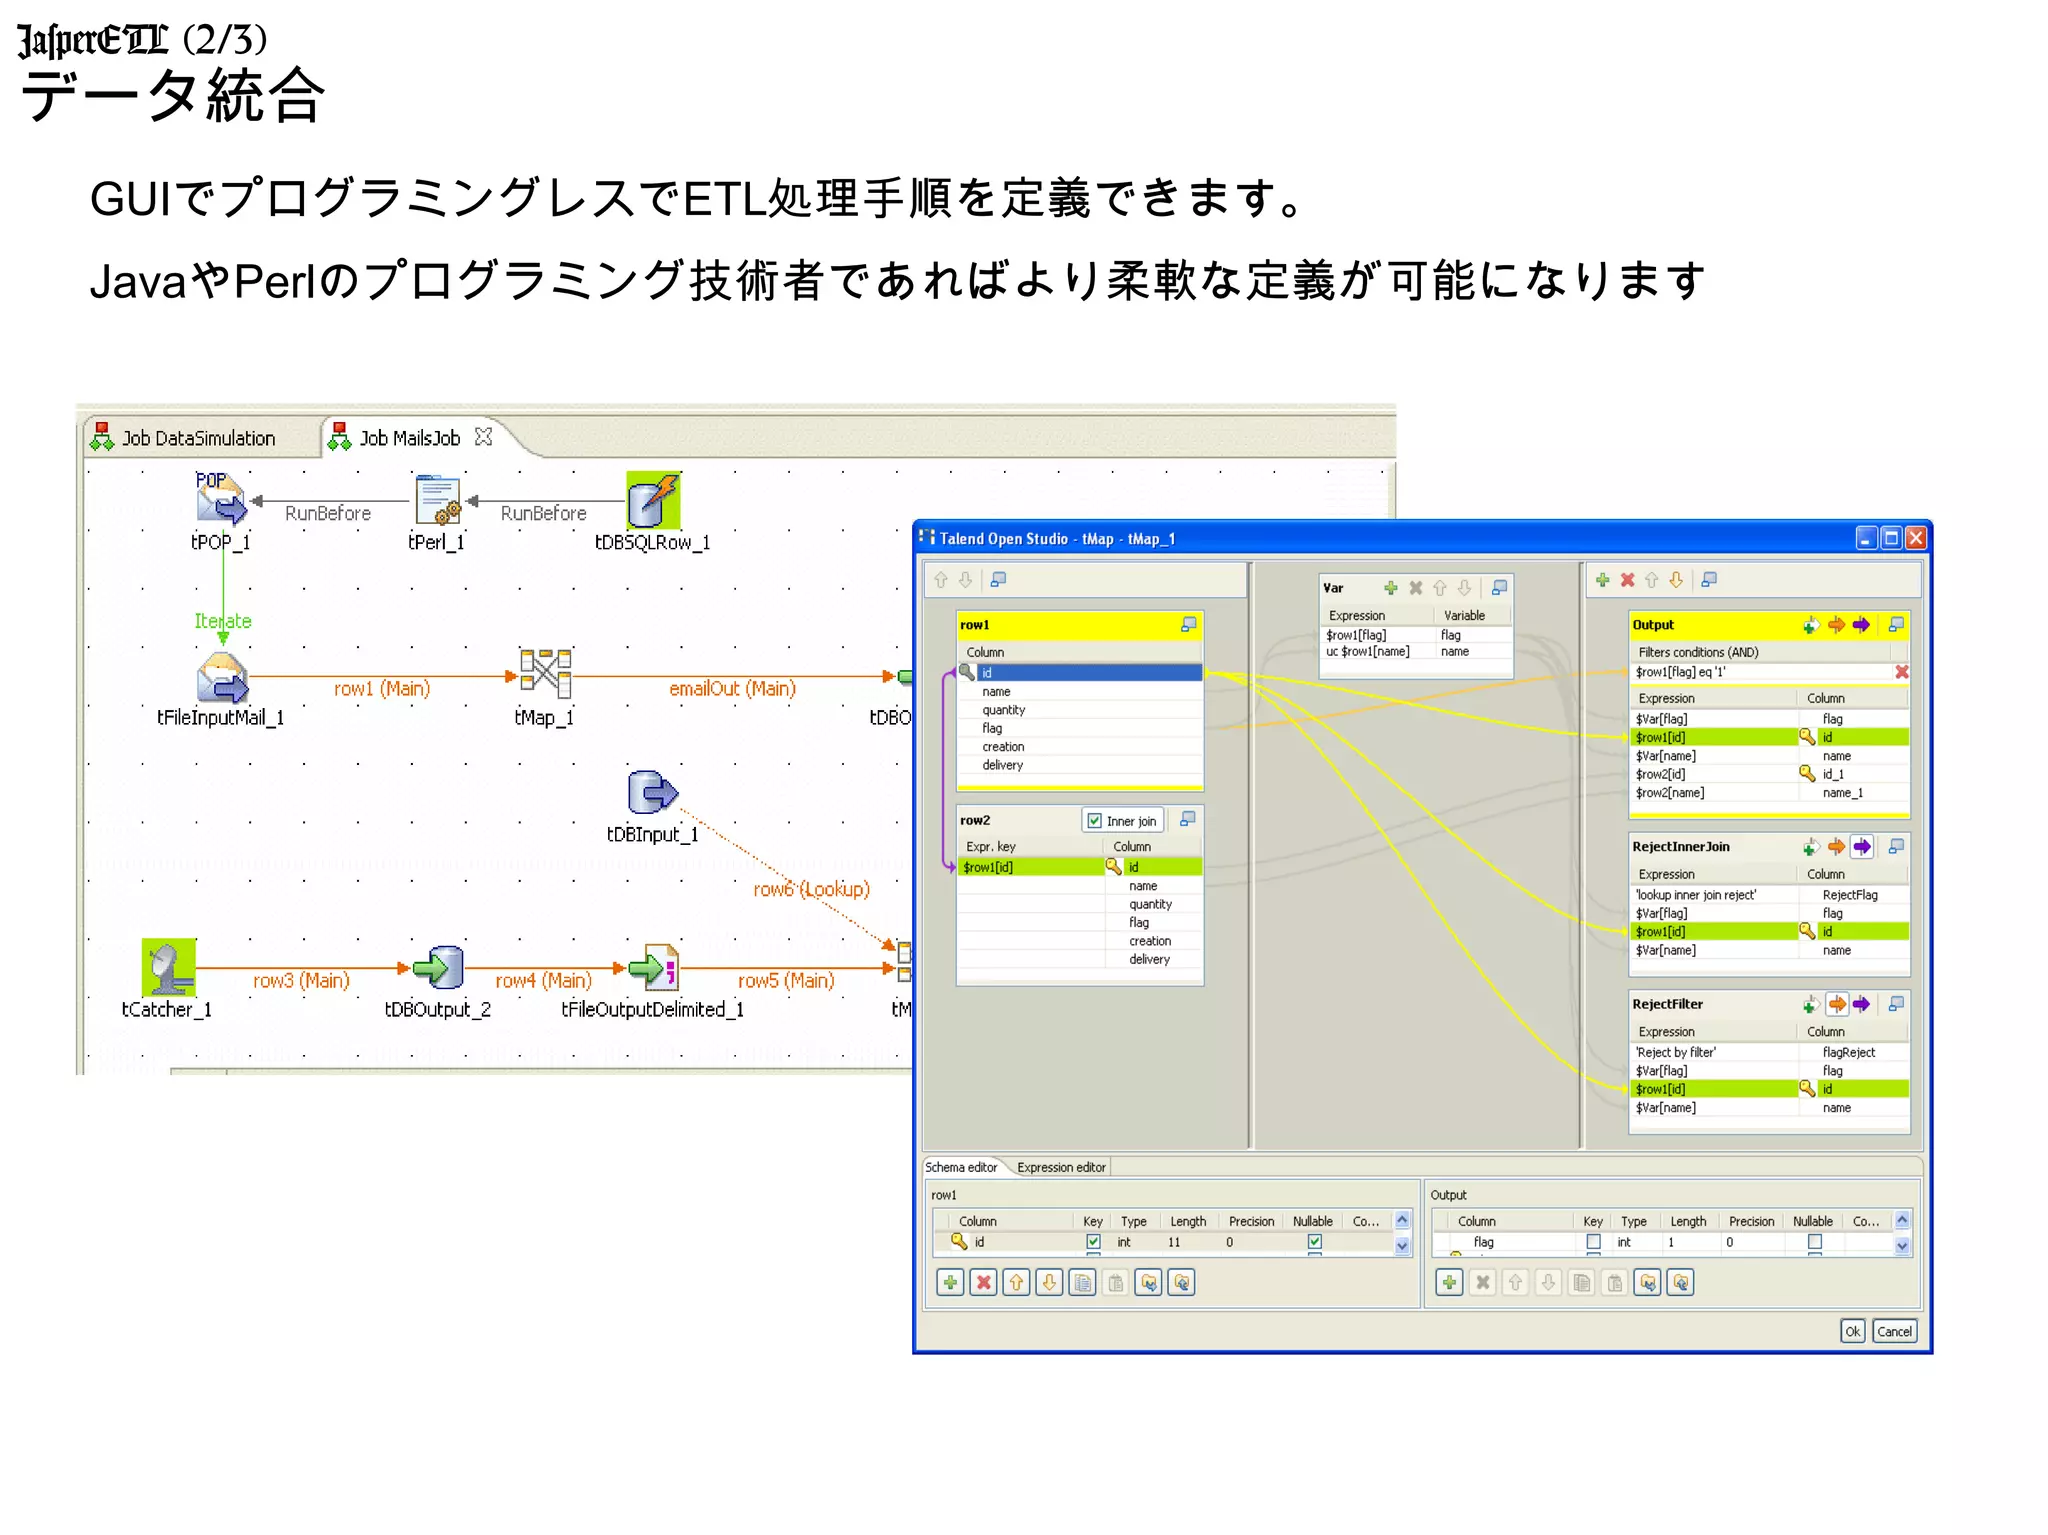Toggle purple inner join reject on RejectInnerJoin
This screenshot has width=2048, height=1535.
coord(1861,847)
